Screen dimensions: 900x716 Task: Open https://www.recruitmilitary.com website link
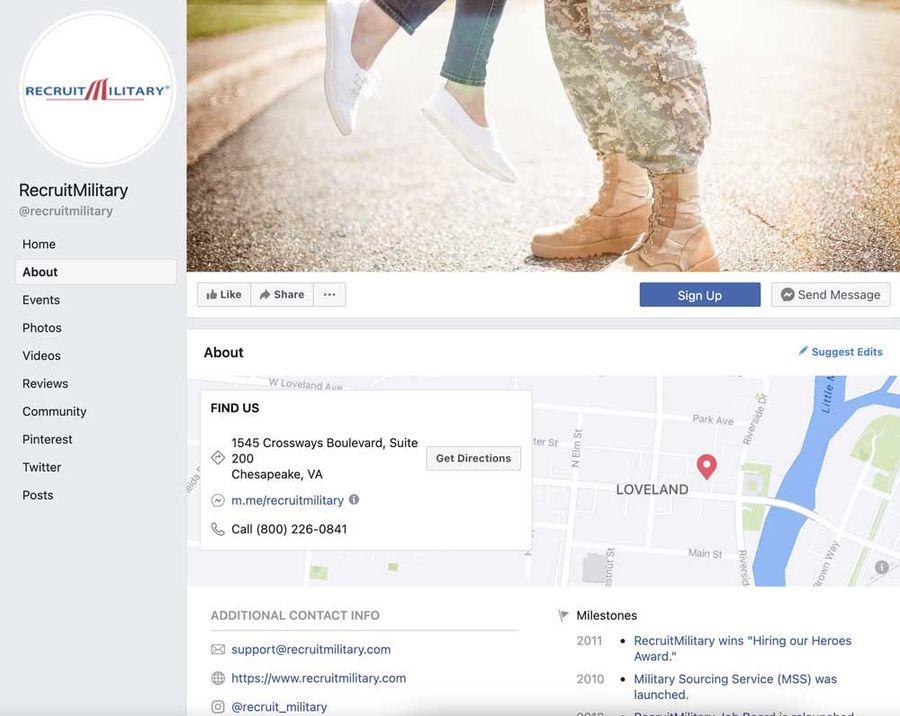pyautogui.click(x=319, y=678)
